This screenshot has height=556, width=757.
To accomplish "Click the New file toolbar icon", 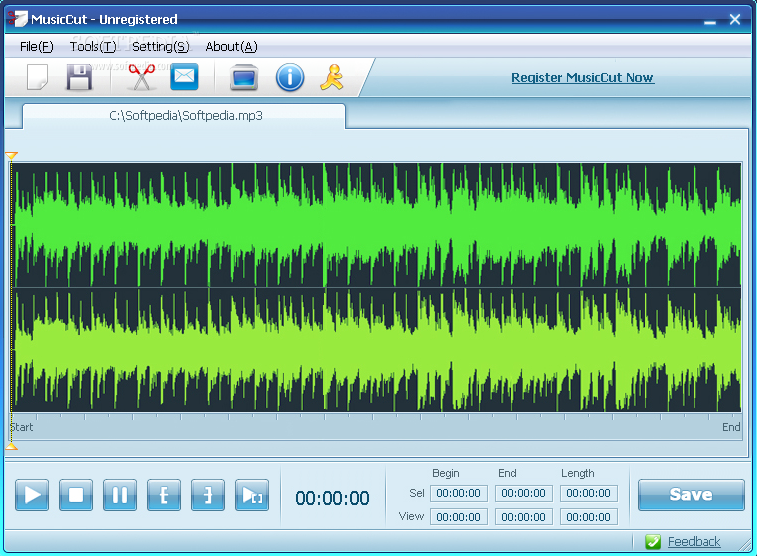I will (37, 77).
